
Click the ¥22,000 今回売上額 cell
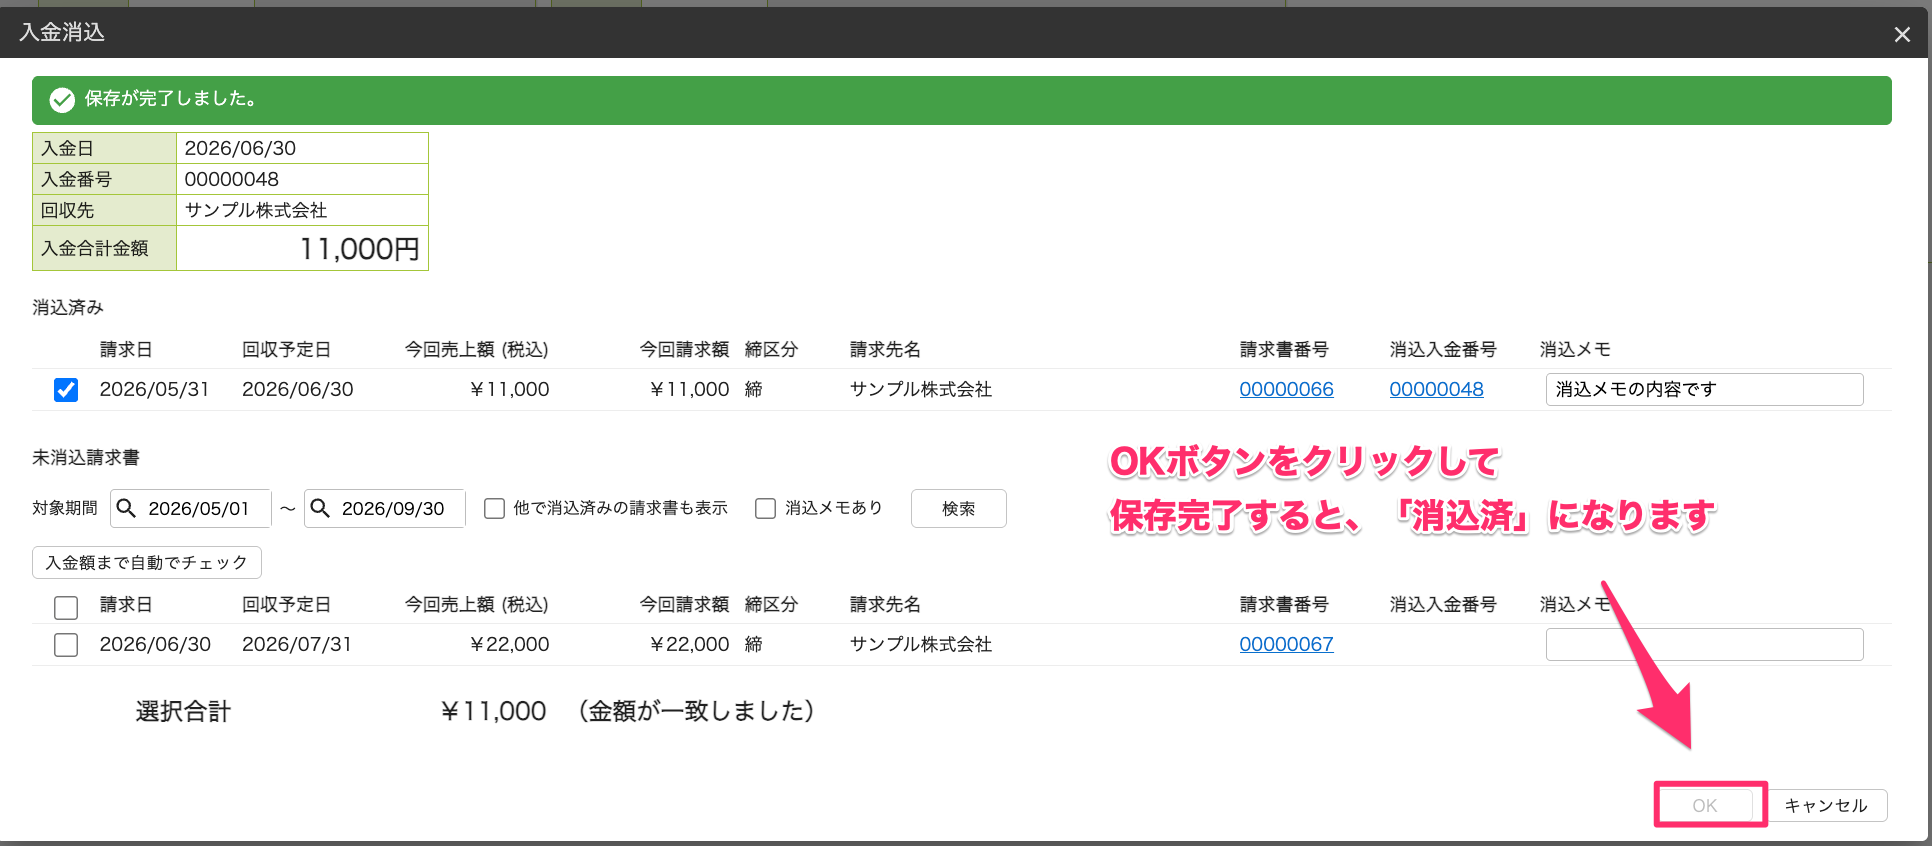pos(509,644)
